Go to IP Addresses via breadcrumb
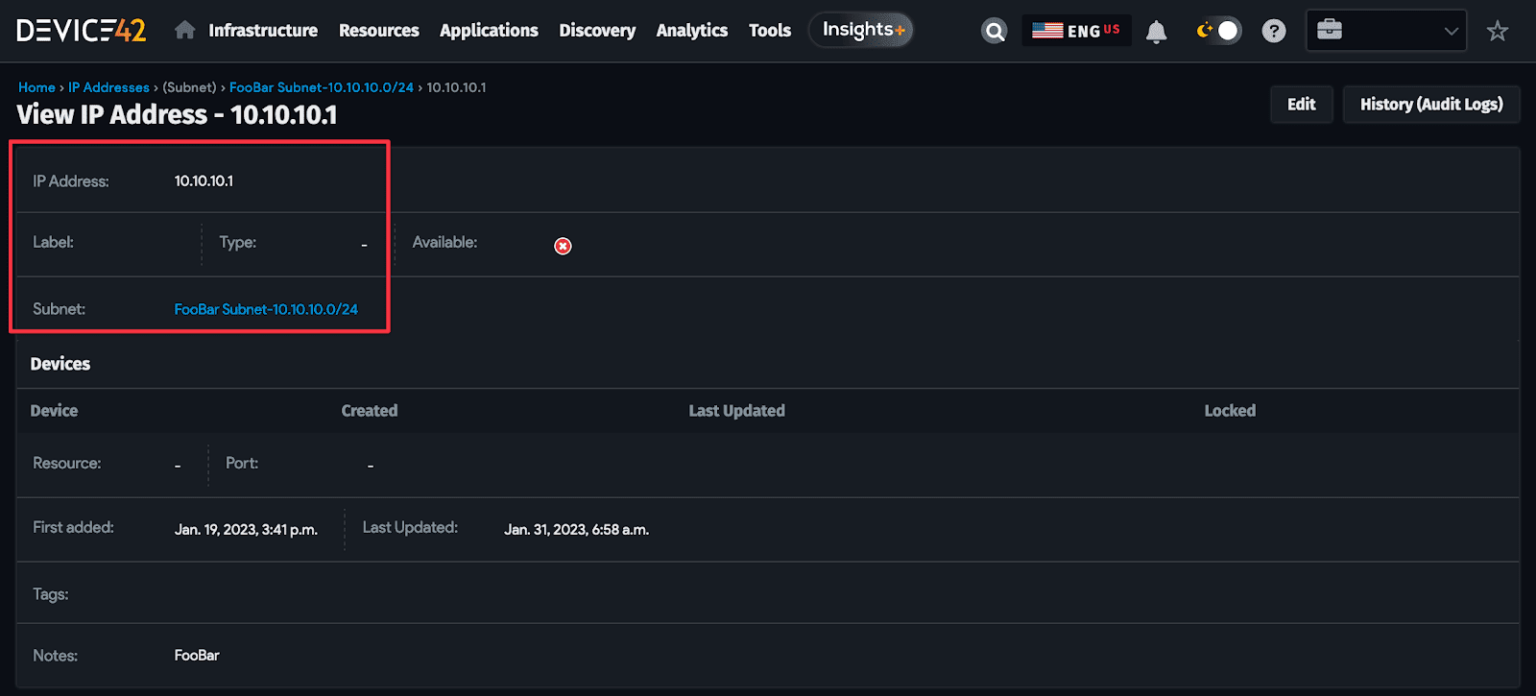This screenshot has width=1536, height=696. pyautogui.click(x=109, y=87)
